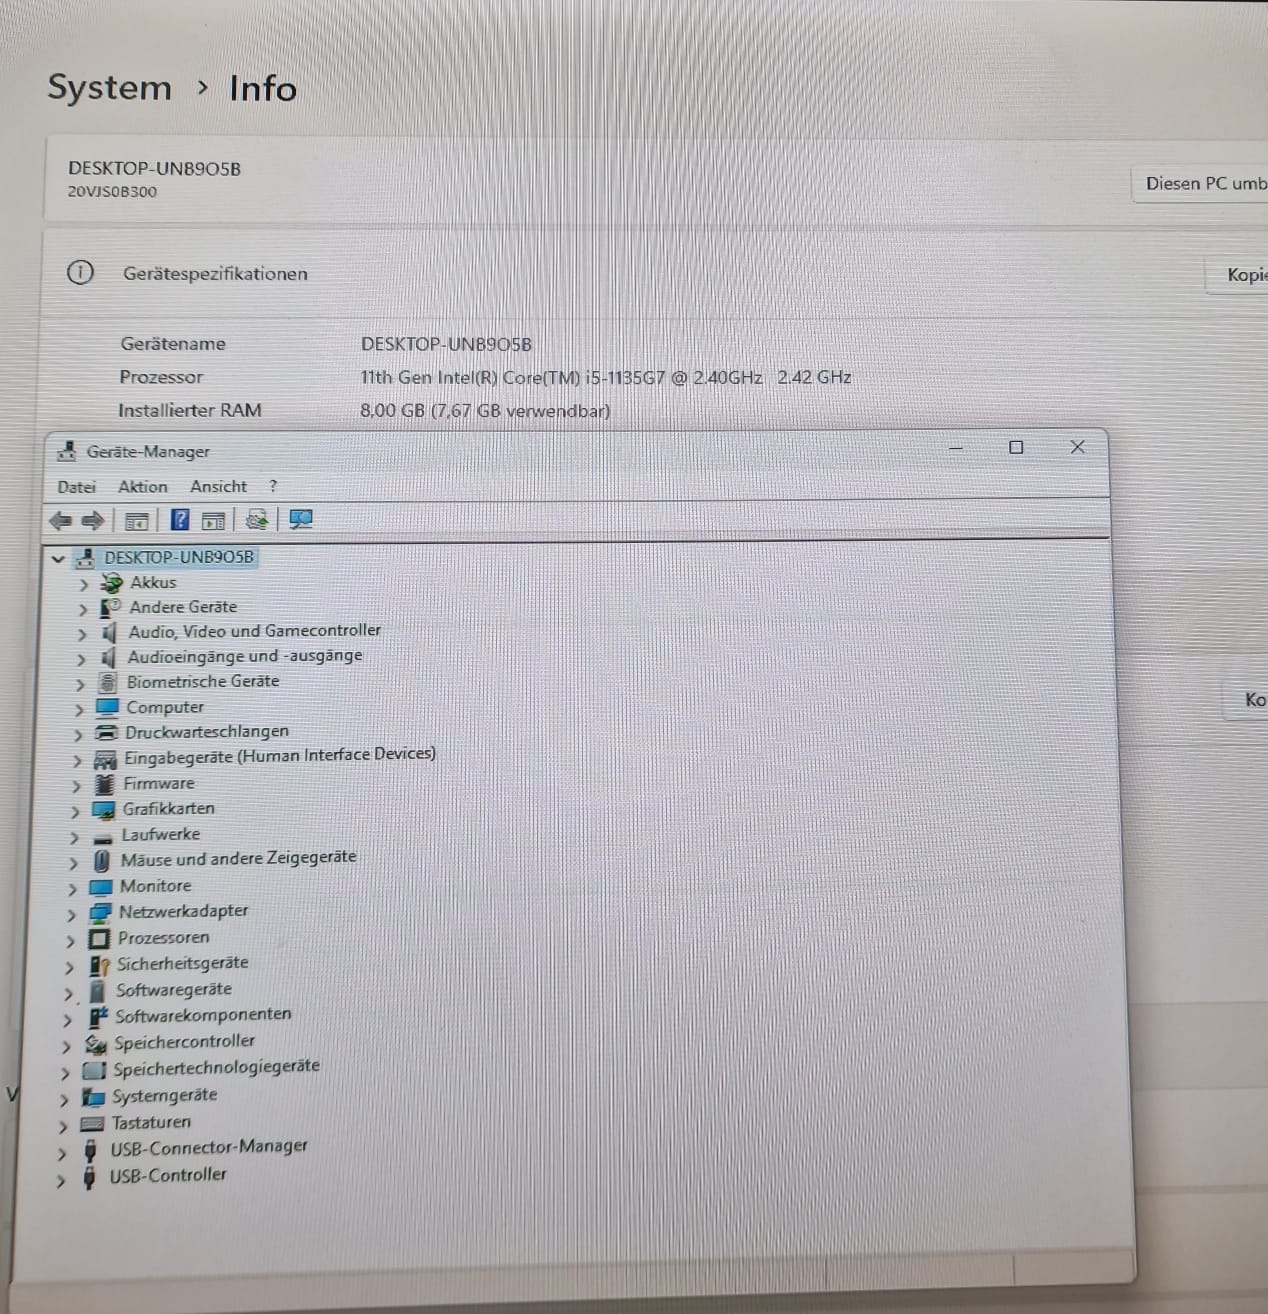Screen dimensions: 1268x1314
Task: Maximize the Geräte-Manager window
Action: 1016,447
